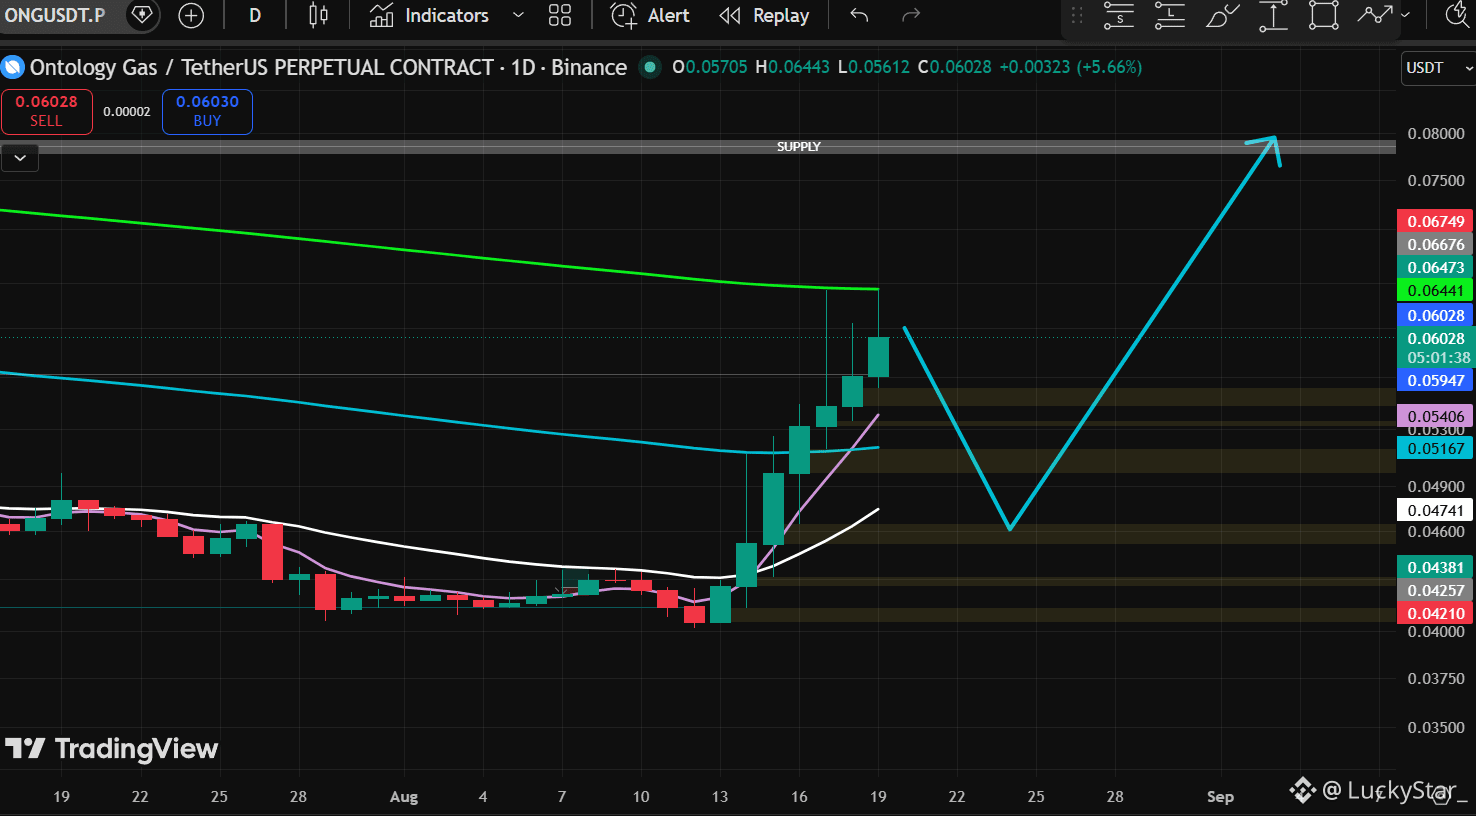1476x816 pixels.
Task: Grab the favorites toolbar drag handle
Action: [1077, 15]
